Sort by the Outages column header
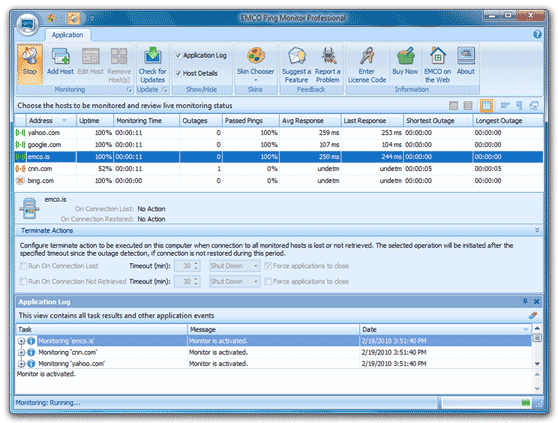The height and width of the screenshot is (423, 558). click(x=201, y=121)
